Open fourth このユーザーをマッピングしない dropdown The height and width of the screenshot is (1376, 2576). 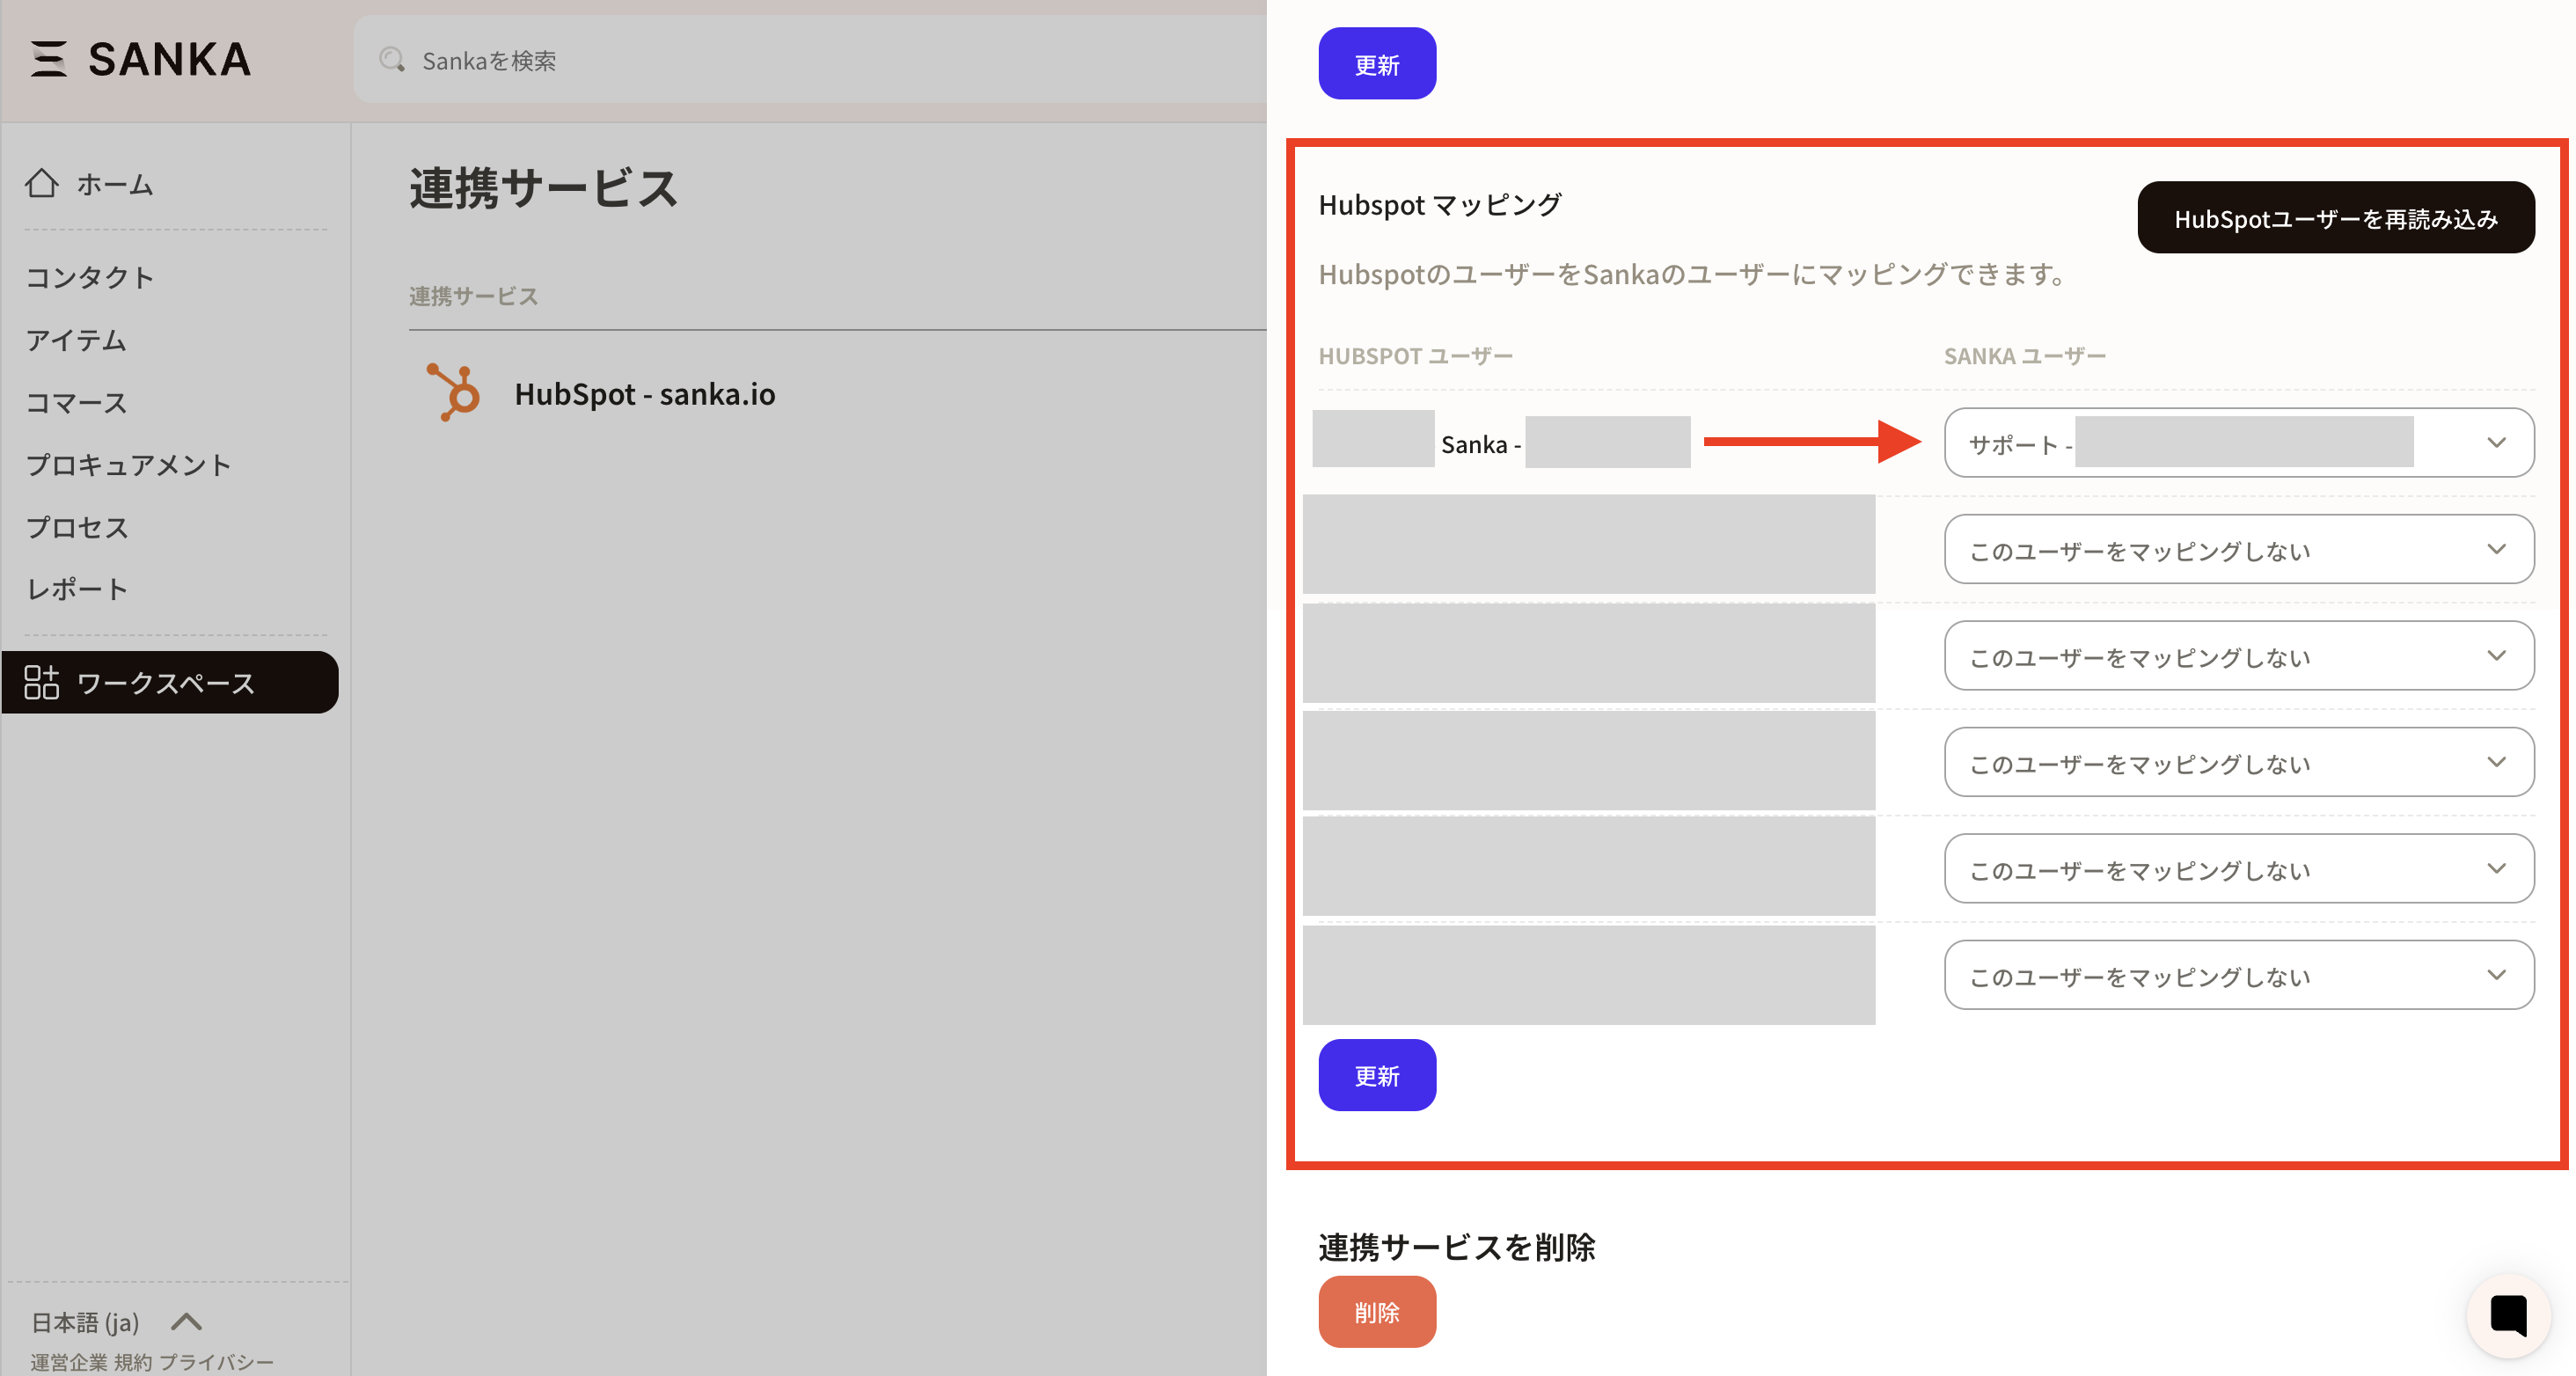pos(2238,869)
